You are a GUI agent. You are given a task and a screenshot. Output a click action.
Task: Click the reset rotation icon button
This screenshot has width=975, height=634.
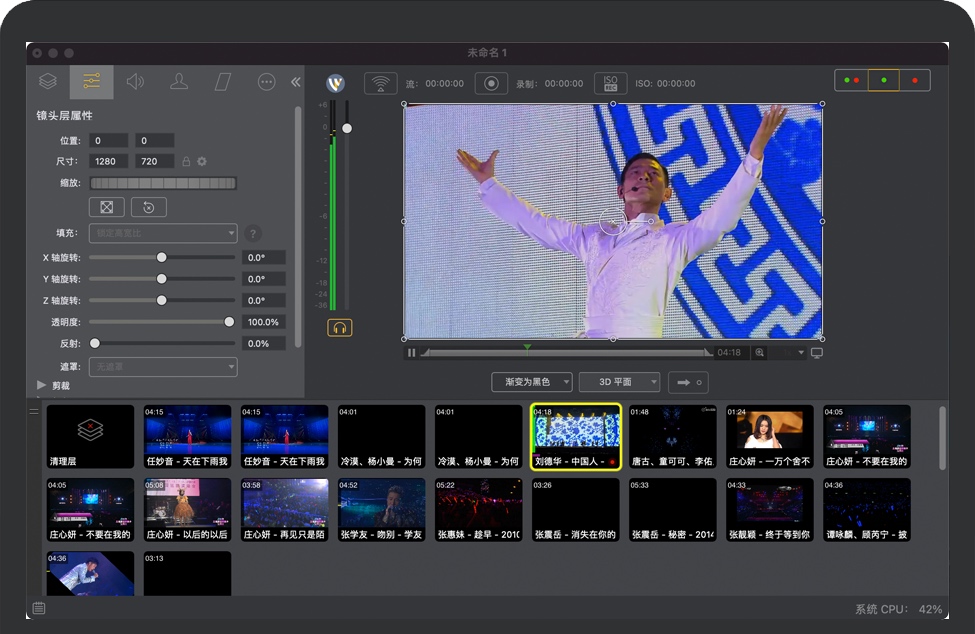tap(149, 207)
